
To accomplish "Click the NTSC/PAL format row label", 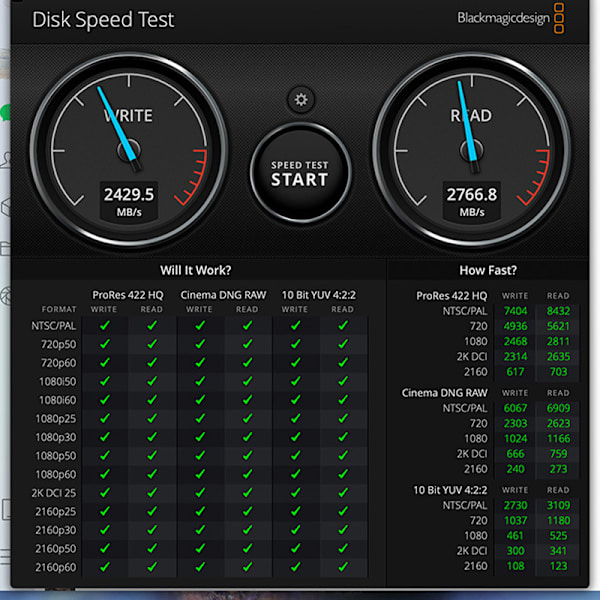I will 54,326.
